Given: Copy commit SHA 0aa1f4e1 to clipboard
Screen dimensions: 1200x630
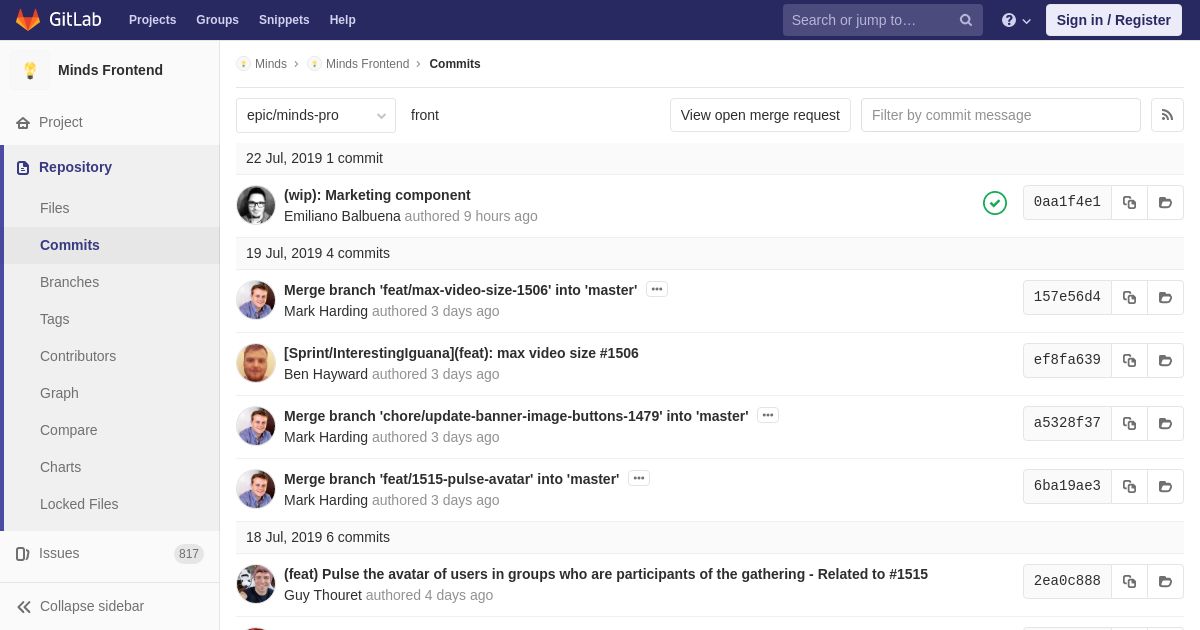Looking at the screenshot, I should 1129,202.
